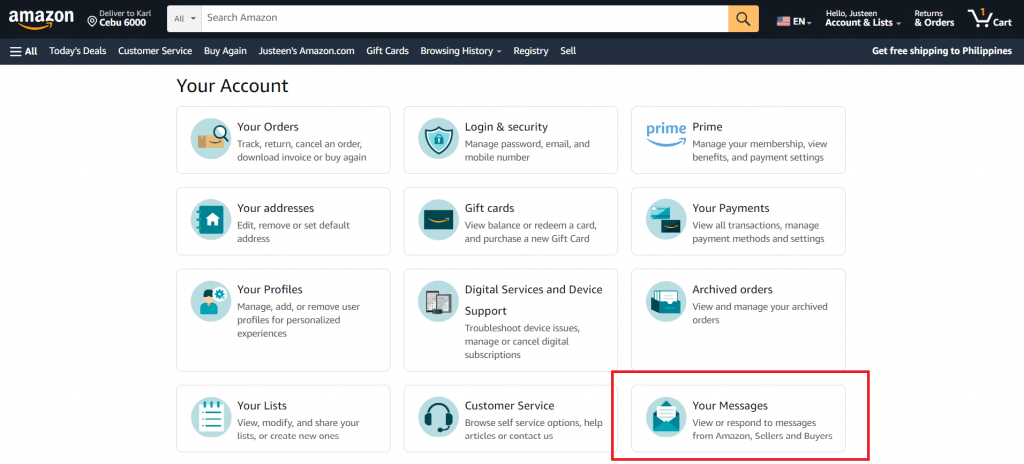Click 'Troubleshoot device issues' description text
The image size is (1024, 464).
point(522,341)
